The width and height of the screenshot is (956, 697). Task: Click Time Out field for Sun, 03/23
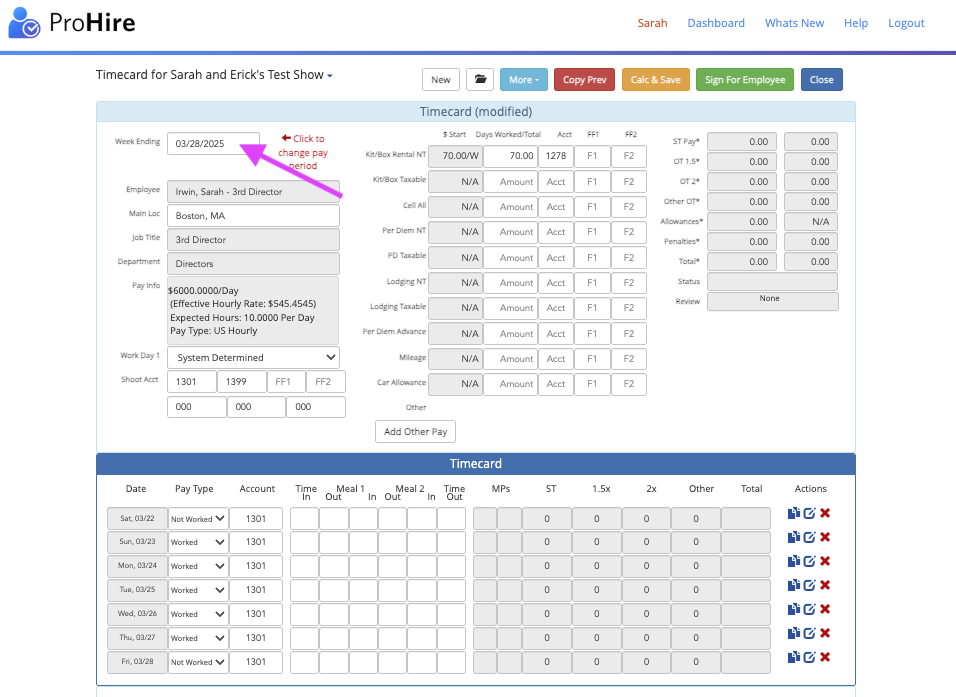[451, 542]
